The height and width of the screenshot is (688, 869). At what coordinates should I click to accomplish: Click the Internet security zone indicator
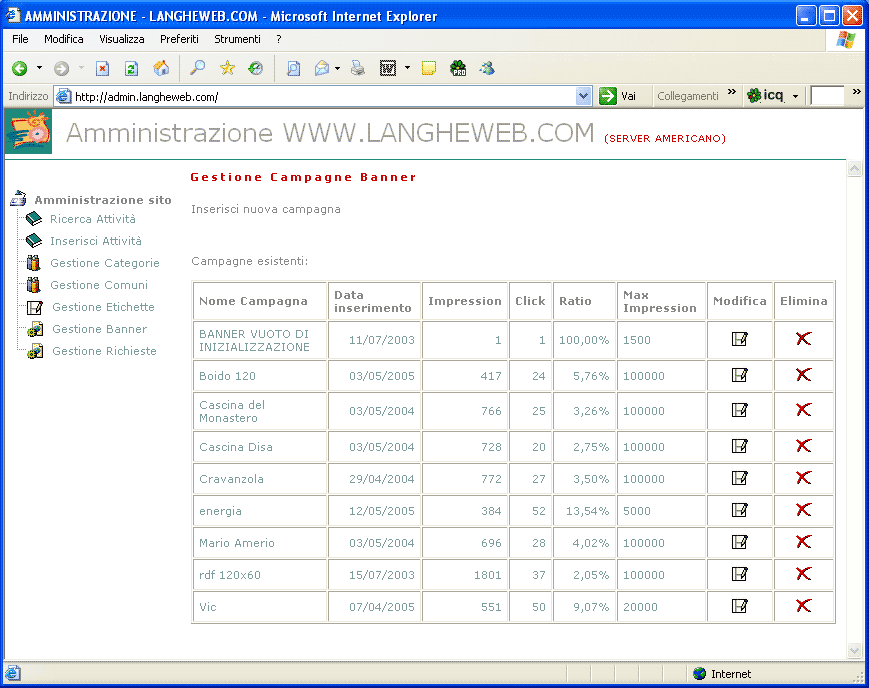pyautogui.click(x=723, y=674)
